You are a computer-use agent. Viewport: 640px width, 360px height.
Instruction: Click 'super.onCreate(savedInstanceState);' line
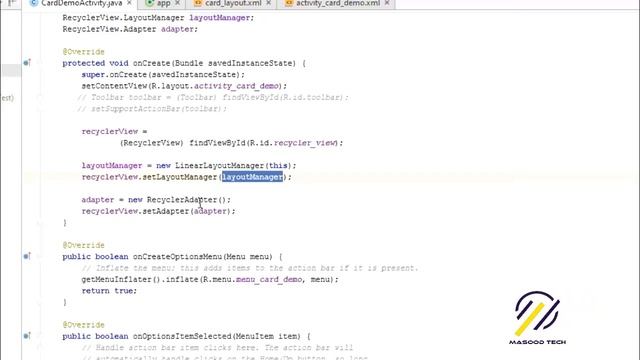pyautogui.click(x=163, y=75)
